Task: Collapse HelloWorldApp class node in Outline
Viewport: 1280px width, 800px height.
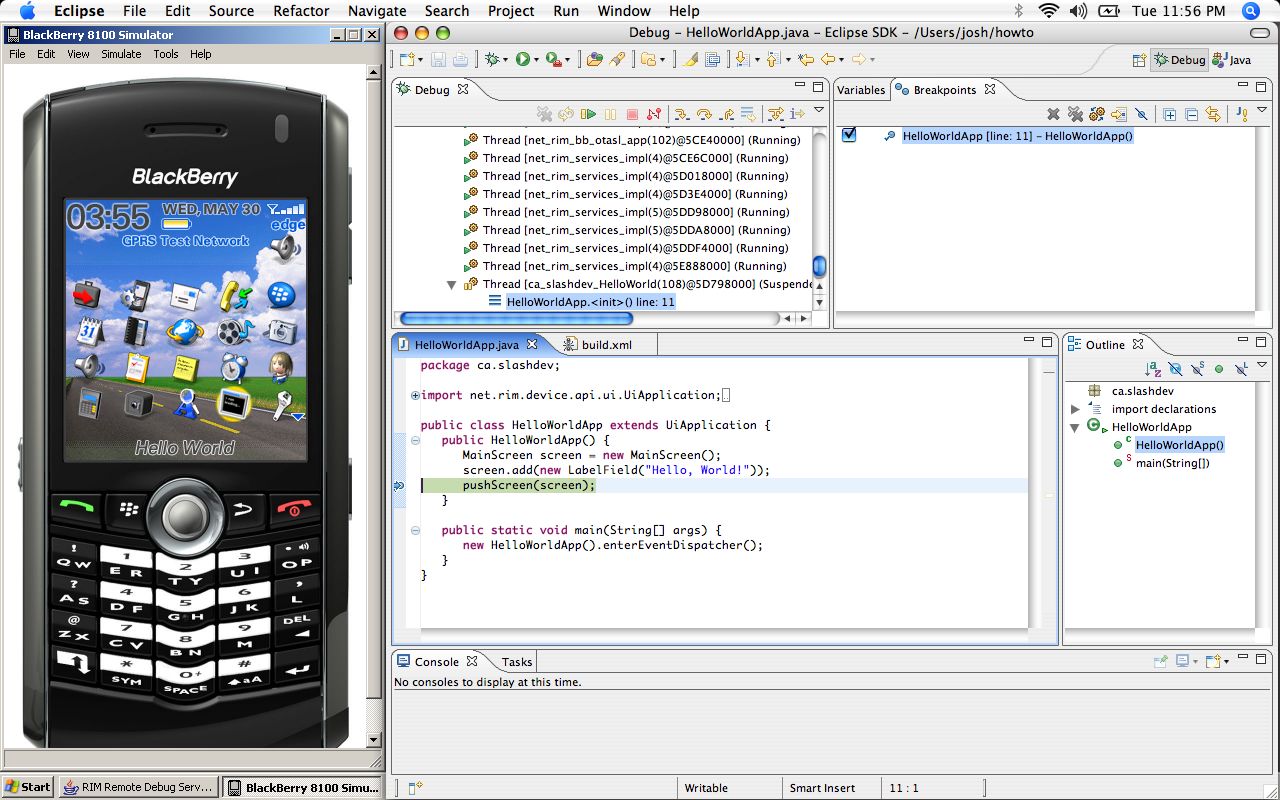Action: pos(1075,427)
